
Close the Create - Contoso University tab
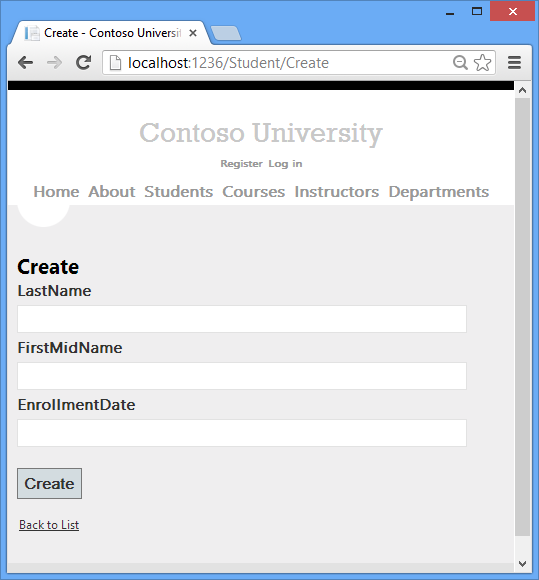193,33
